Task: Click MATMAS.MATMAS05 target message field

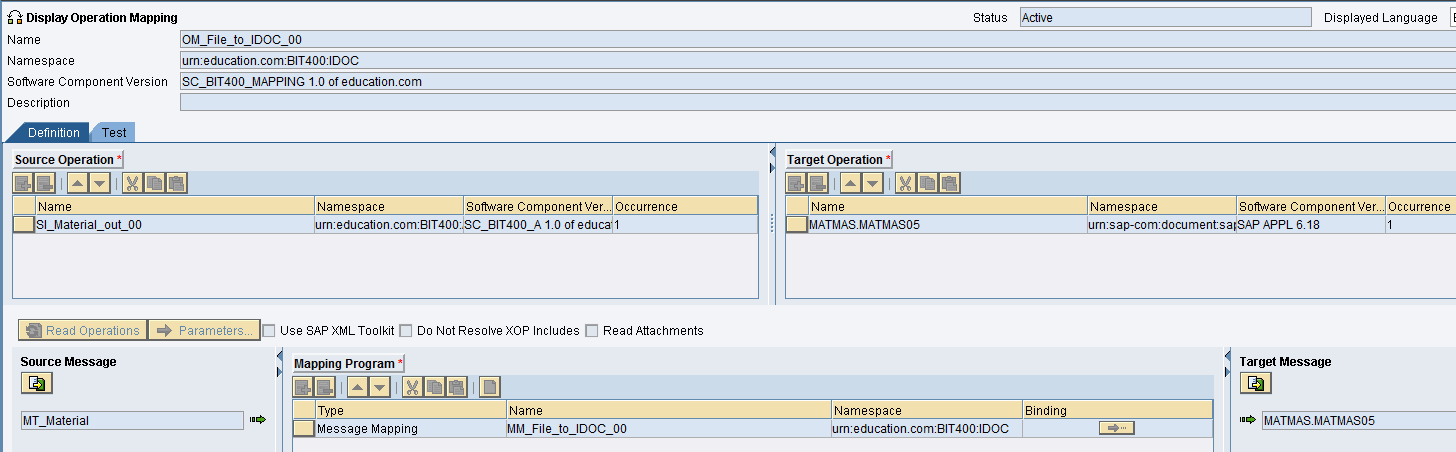Action: pos(1359,421)
